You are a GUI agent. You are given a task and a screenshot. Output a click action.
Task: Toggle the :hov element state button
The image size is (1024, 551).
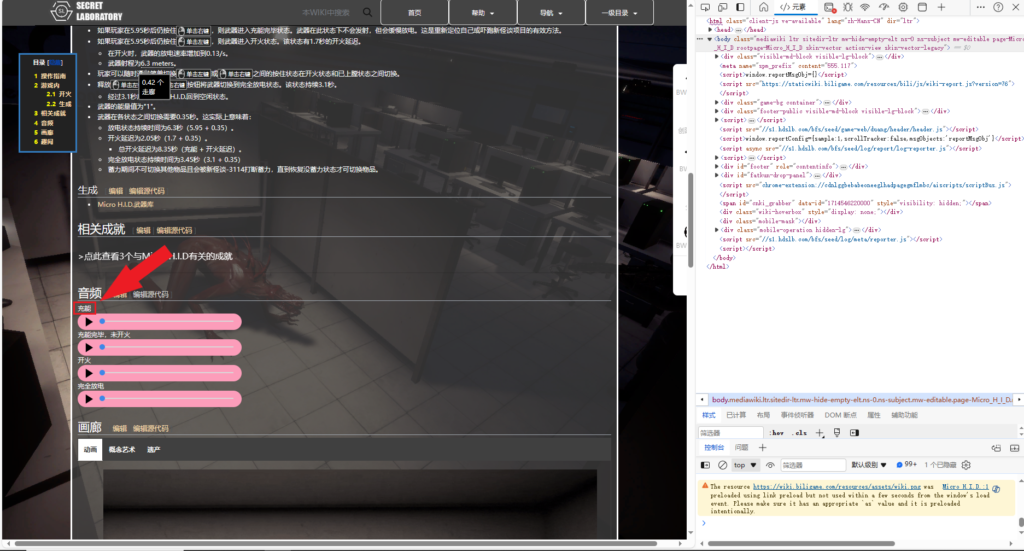[x=776, y=433]
